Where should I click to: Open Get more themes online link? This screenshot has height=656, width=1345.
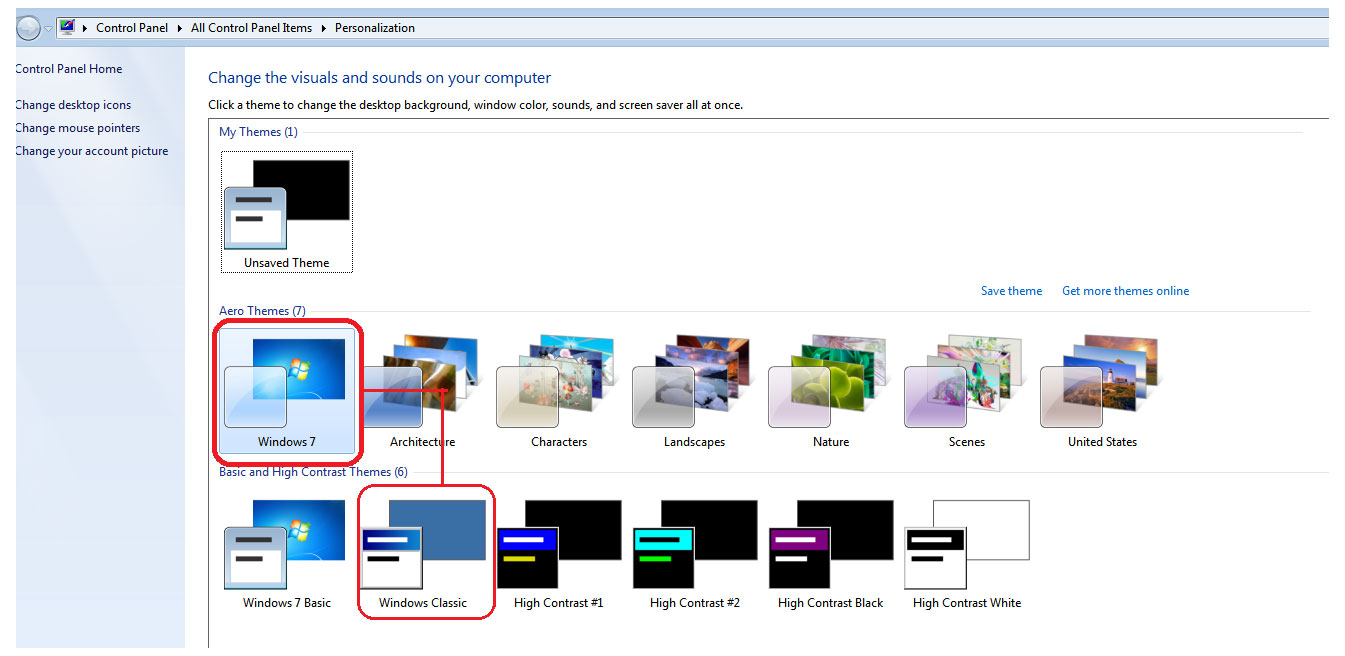[x=1125, y=291]
